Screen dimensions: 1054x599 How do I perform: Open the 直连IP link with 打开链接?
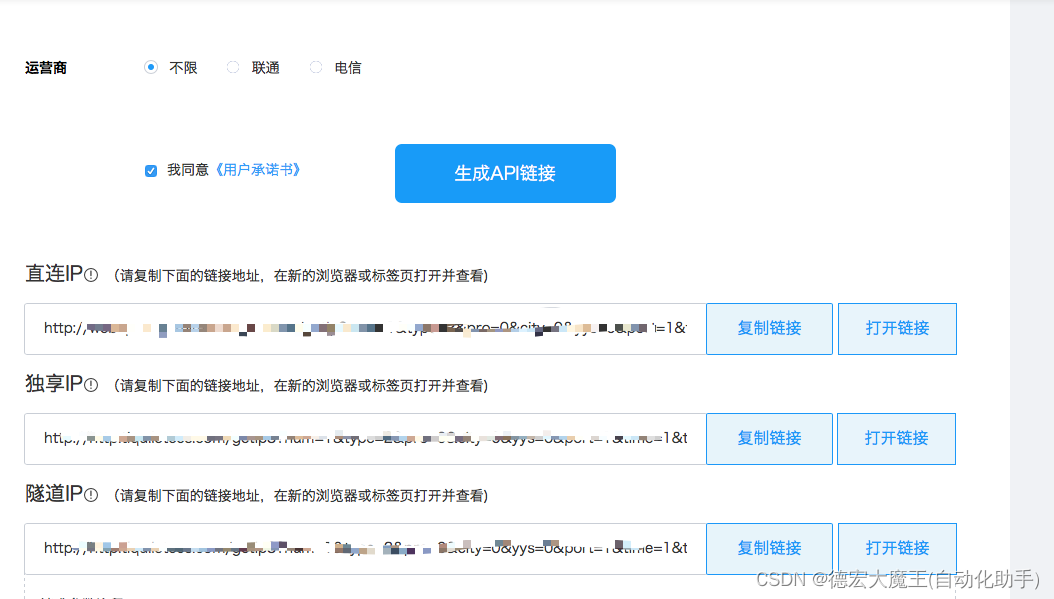[x=897, y=328]
